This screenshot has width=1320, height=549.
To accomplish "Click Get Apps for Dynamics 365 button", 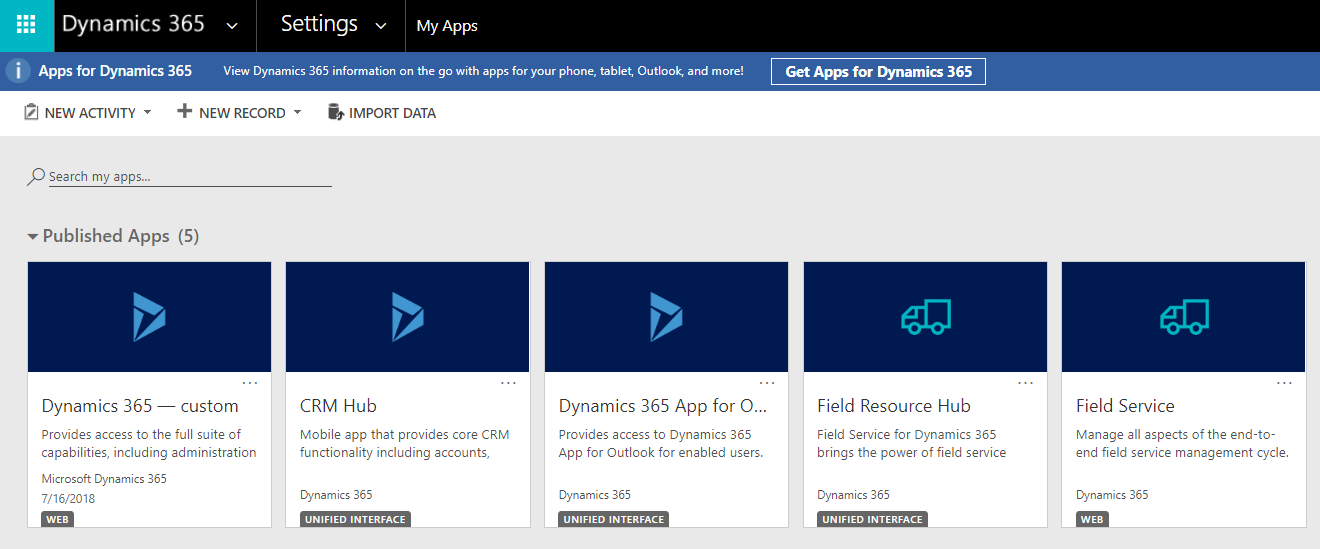I will click(x=878, y=71).
